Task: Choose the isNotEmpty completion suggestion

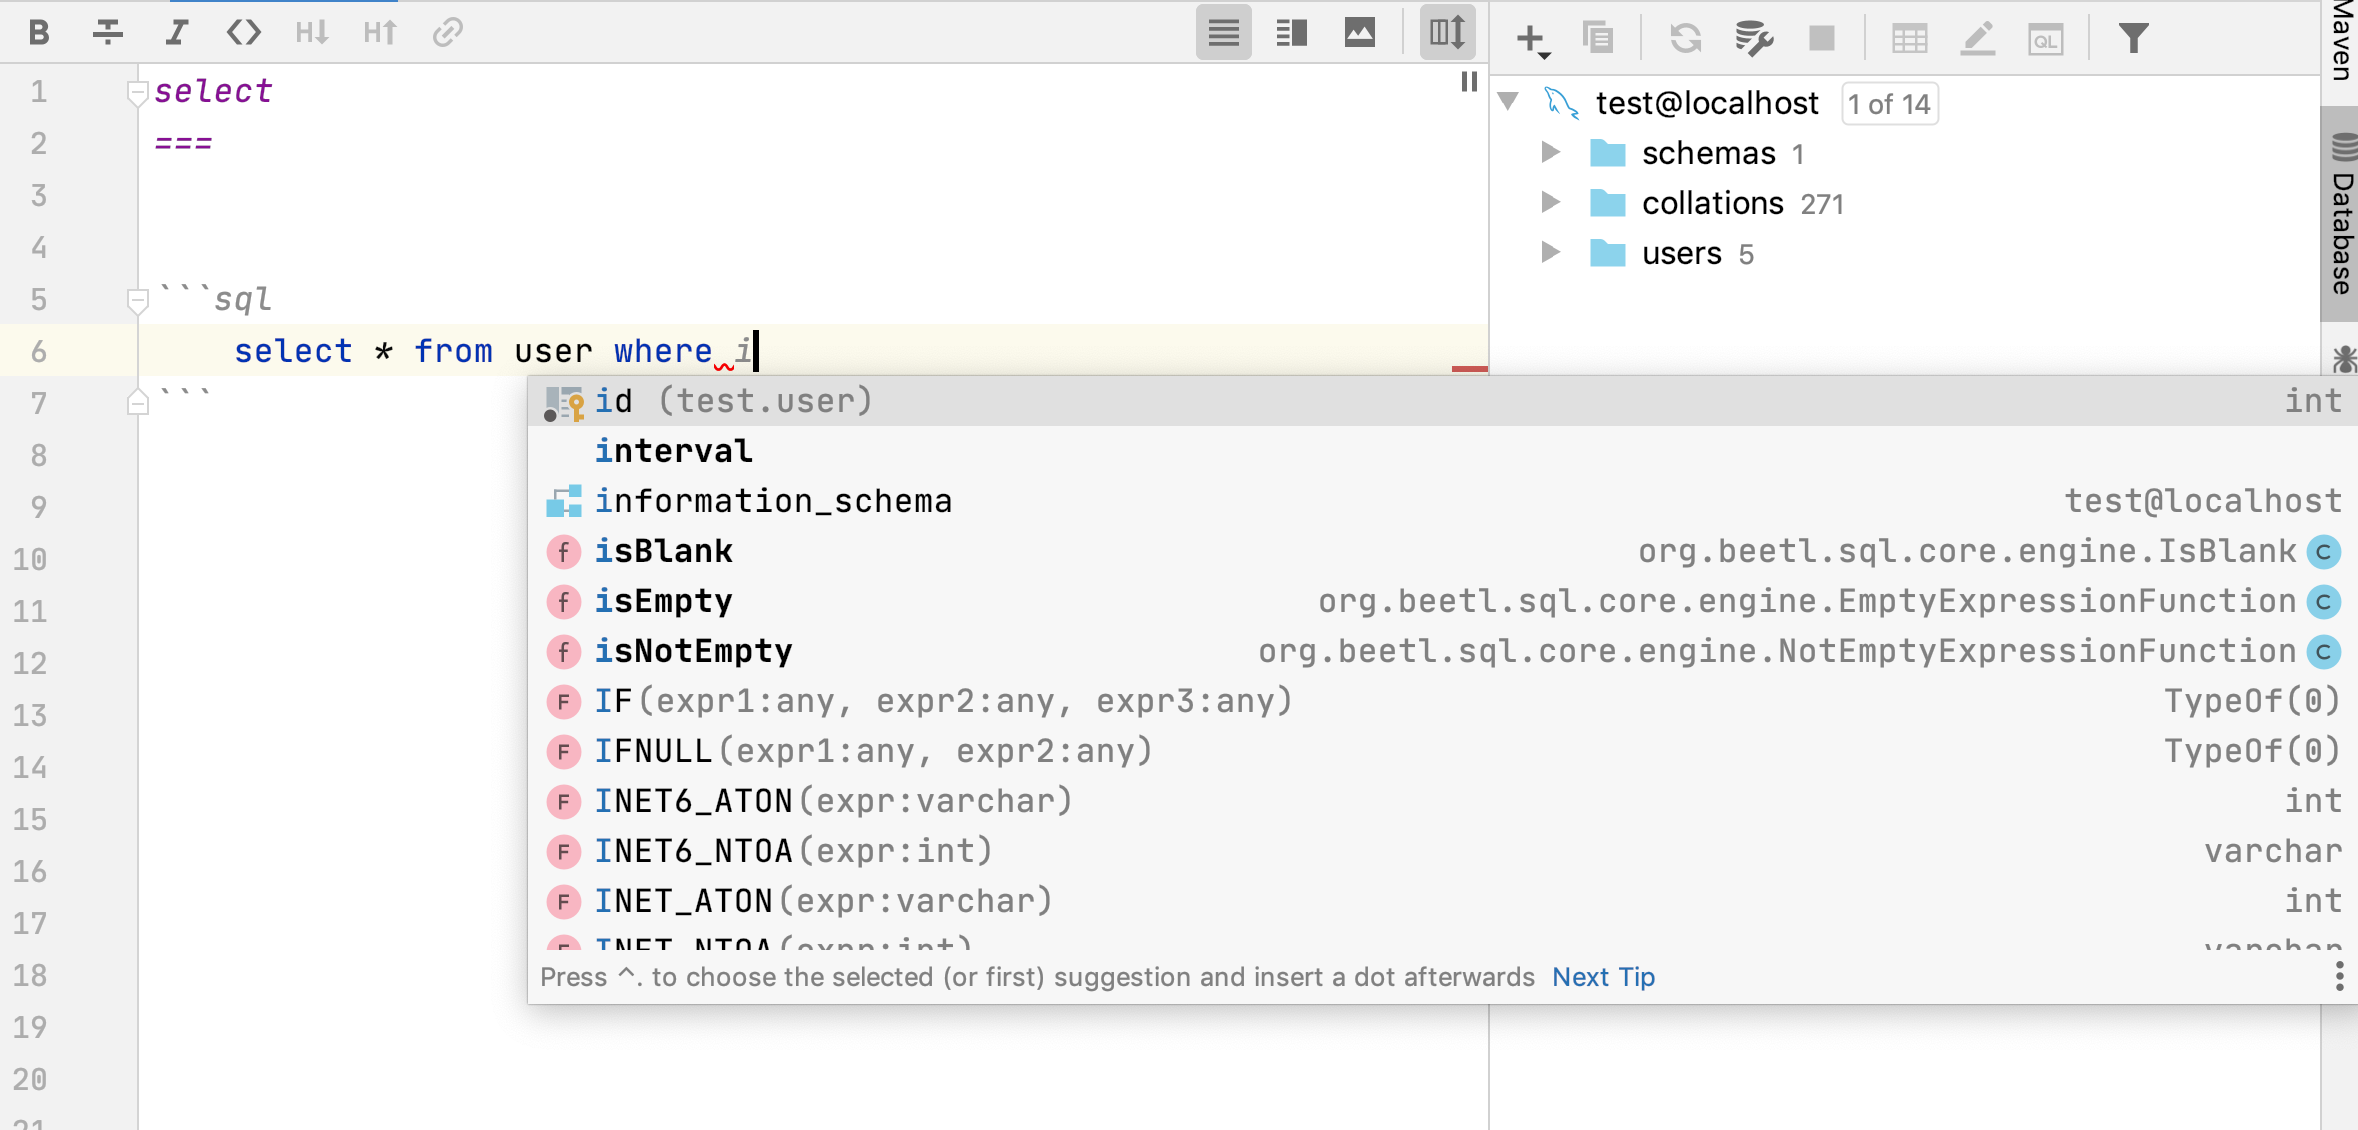Action: tap(693, 651)
